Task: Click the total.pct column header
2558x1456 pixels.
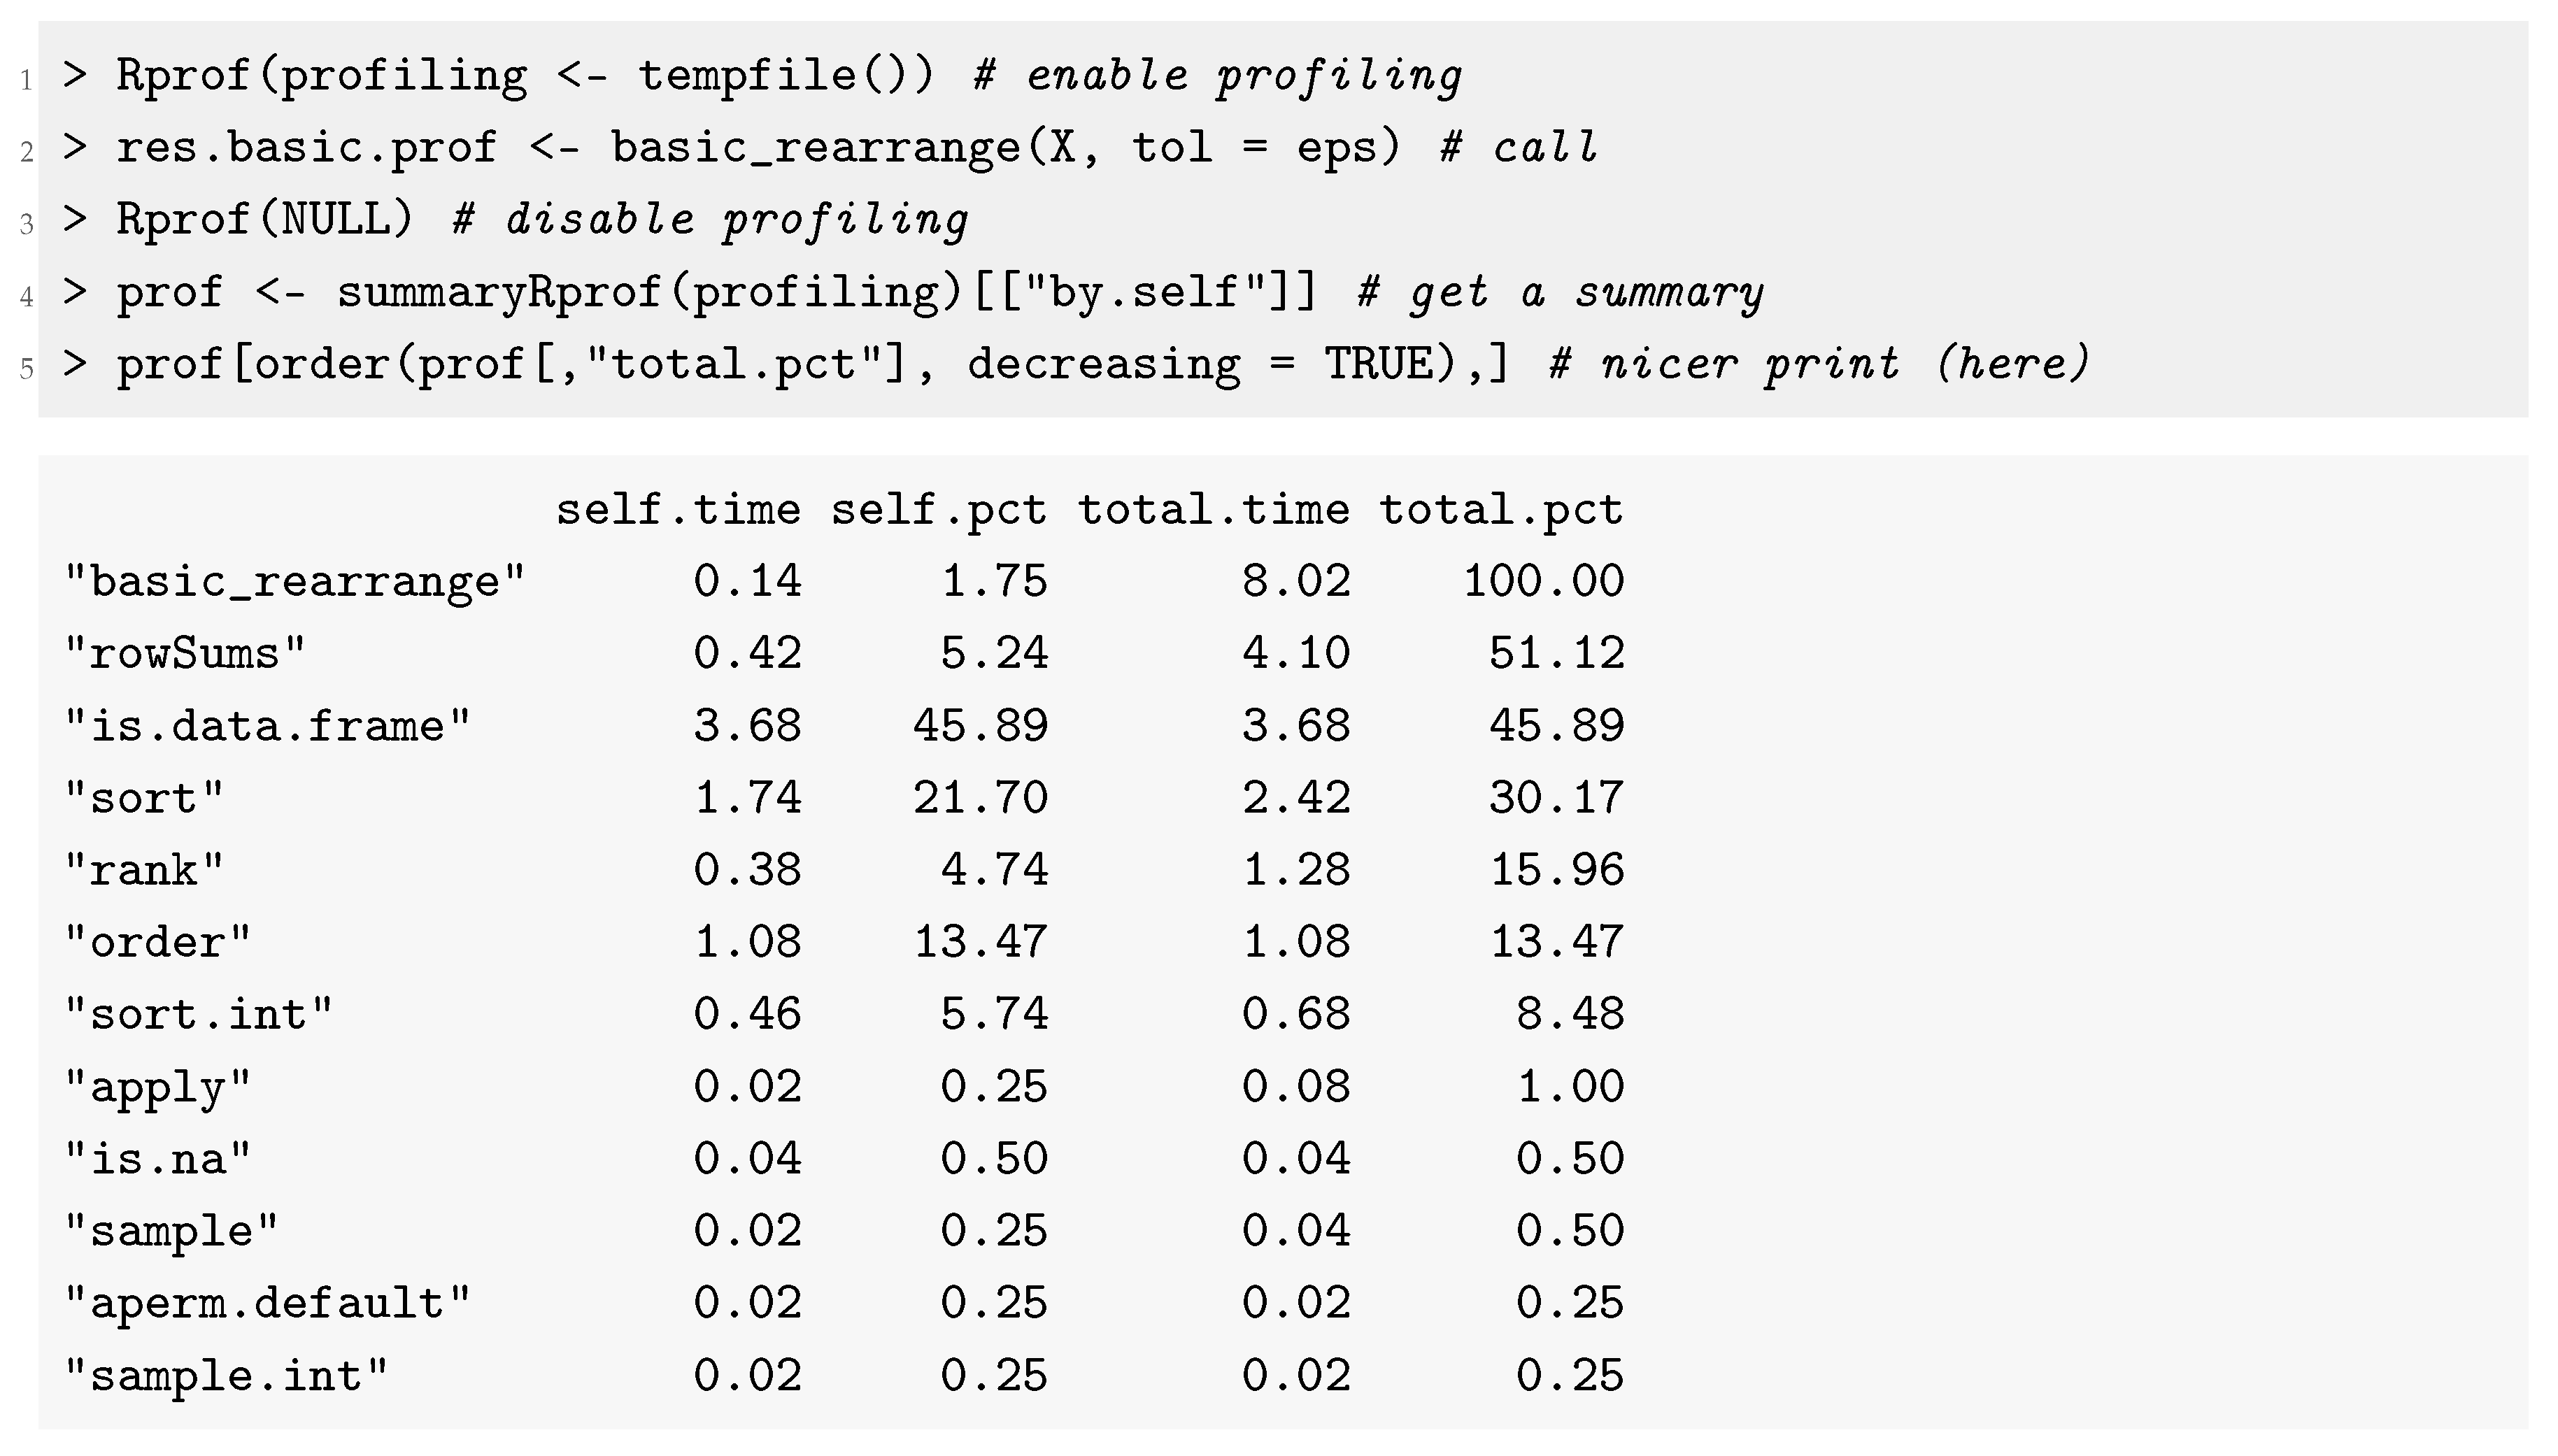Action: [x=1501, y=510]
